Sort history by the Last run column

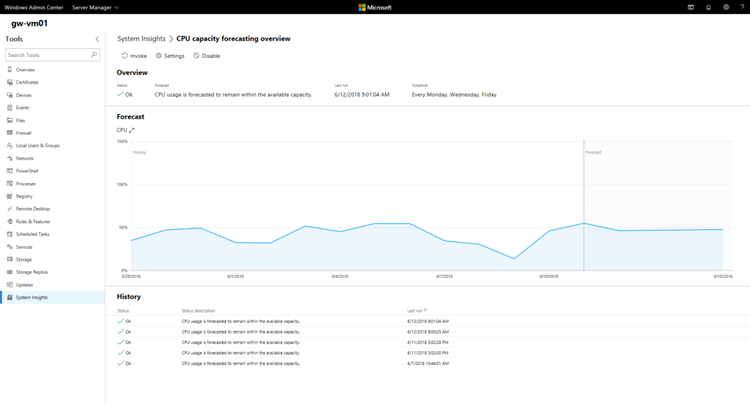(x=419, y=310)
